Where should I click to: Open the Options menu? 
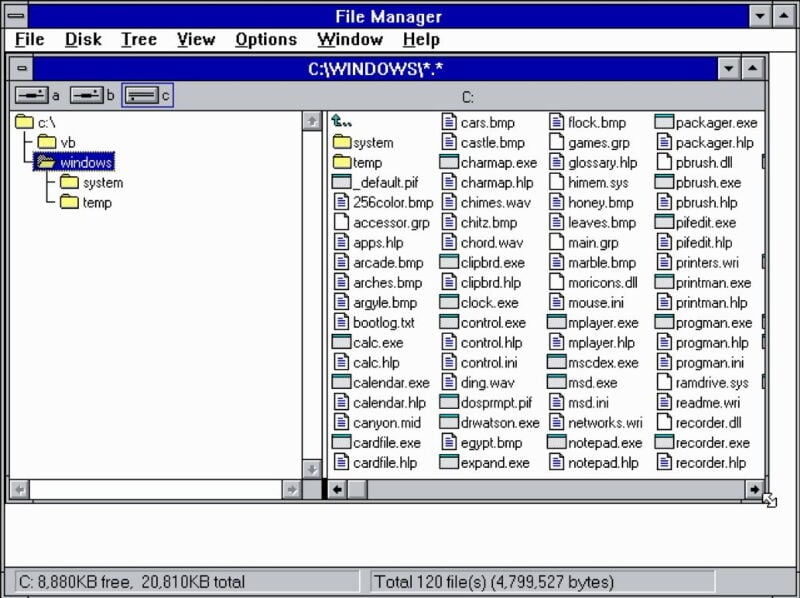[265, 40]
